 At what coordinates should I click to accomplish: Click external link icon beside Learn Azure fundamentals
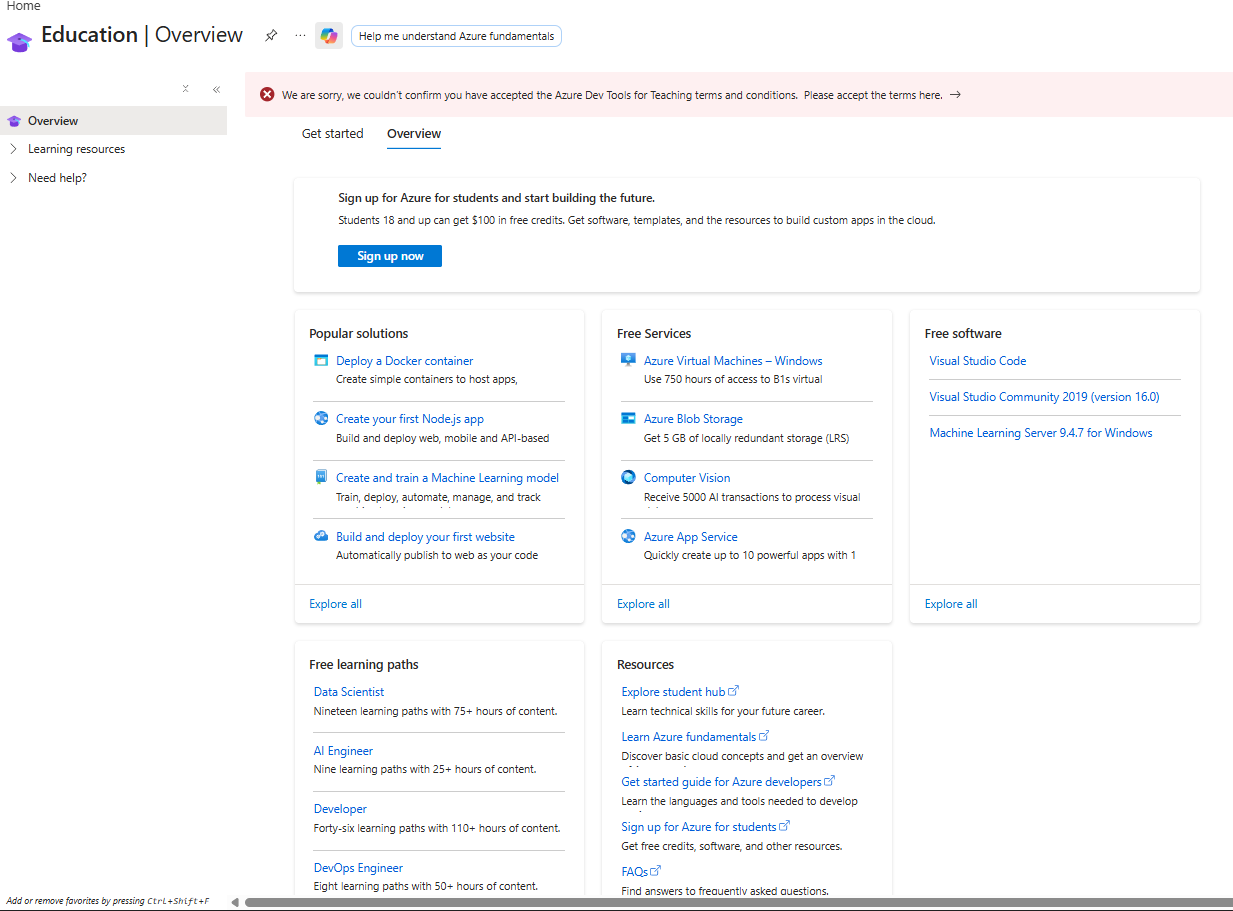pos(765,736)
